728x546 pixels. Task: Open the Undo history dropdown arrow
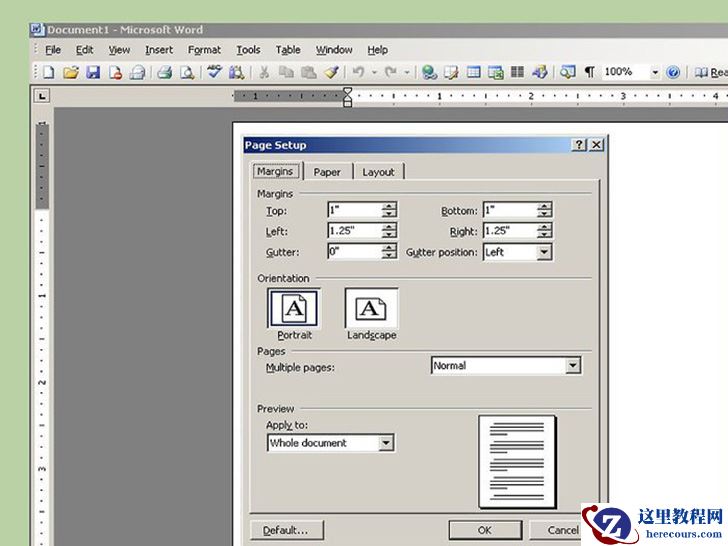pyautogui.click(x=374, y=72)
